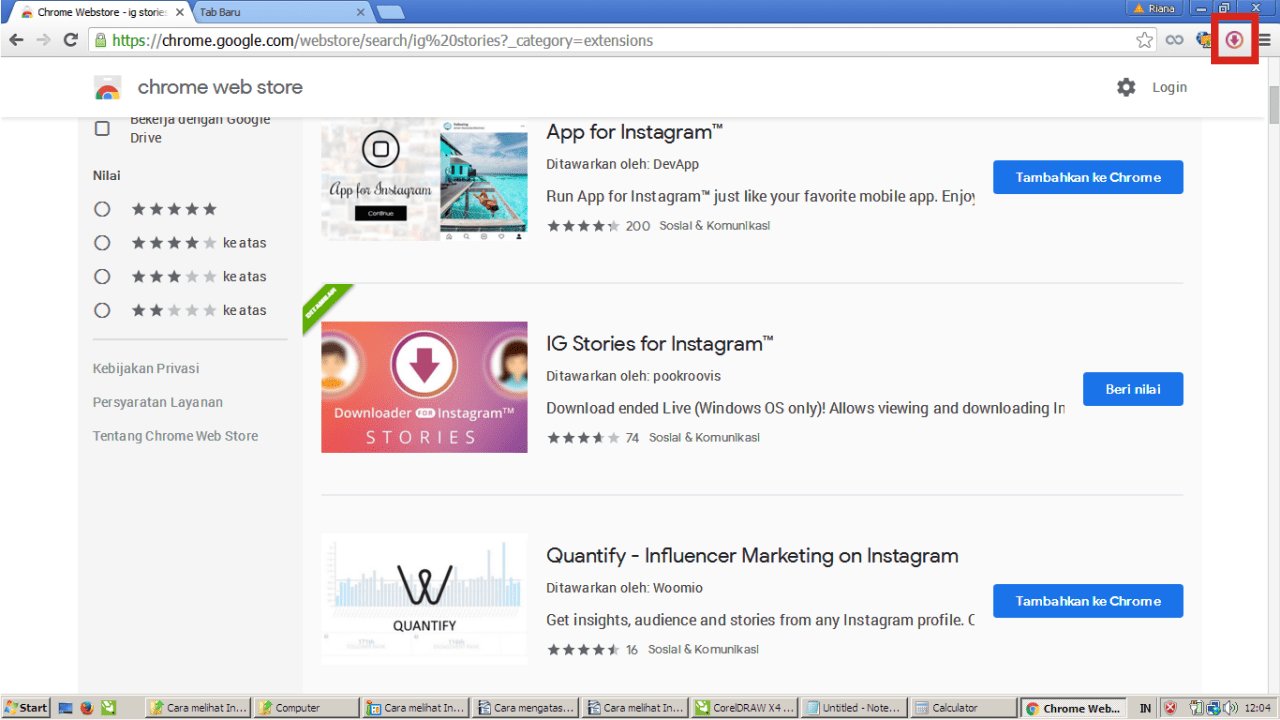Click the Show Desktop quick launch icon
This screenshot has height=720, width=1280.
coord(66,708)
